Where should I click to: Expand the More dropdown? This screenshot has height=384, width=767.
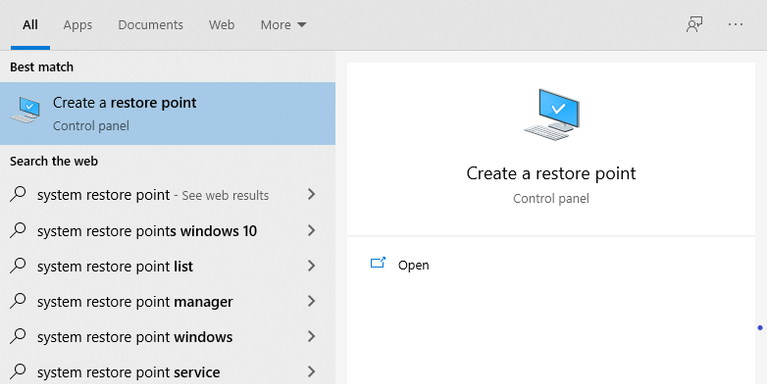tap(283, 25)
